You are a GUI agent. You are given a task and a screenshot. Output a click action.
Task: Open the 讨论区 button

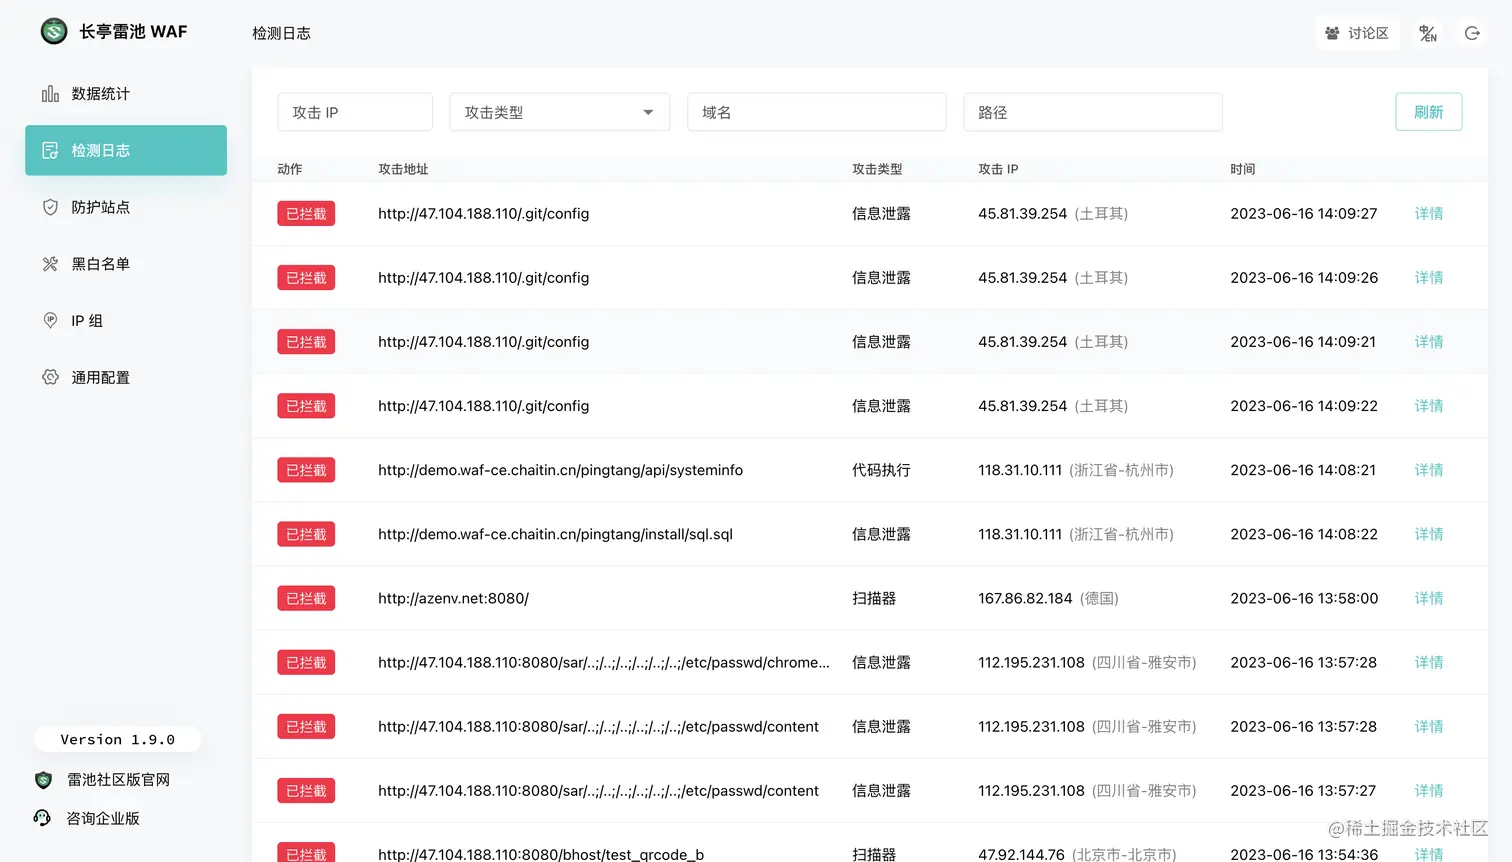(1357, 33)
